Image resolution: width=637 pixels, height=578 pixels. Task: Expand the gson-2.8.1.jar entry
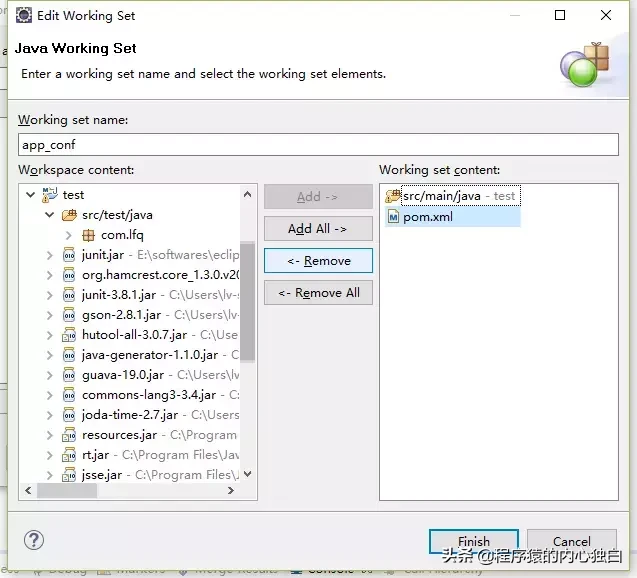coord(50,315)
